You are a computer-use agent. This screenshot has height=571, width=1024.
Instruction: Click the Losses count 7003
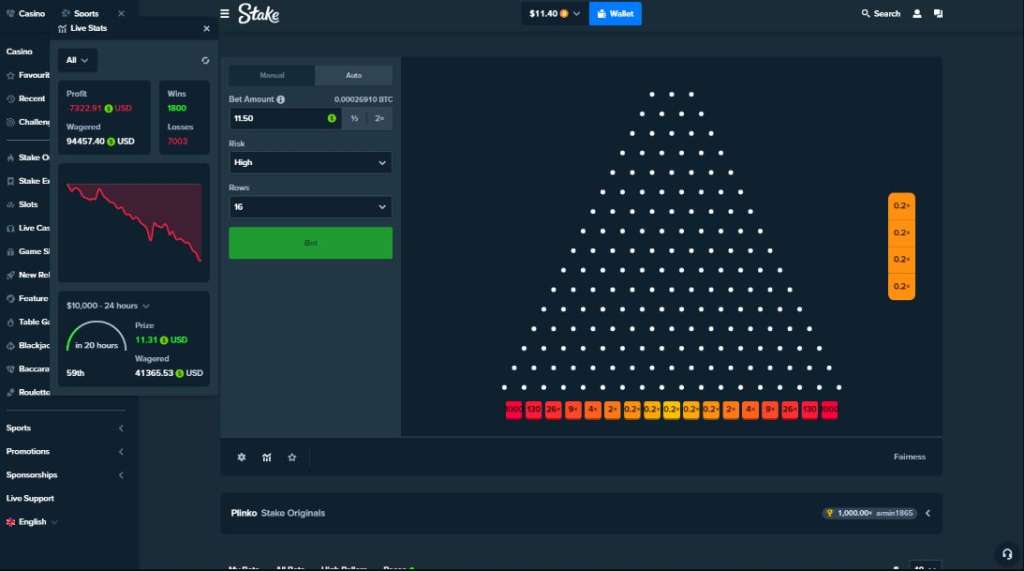point(178,141)
